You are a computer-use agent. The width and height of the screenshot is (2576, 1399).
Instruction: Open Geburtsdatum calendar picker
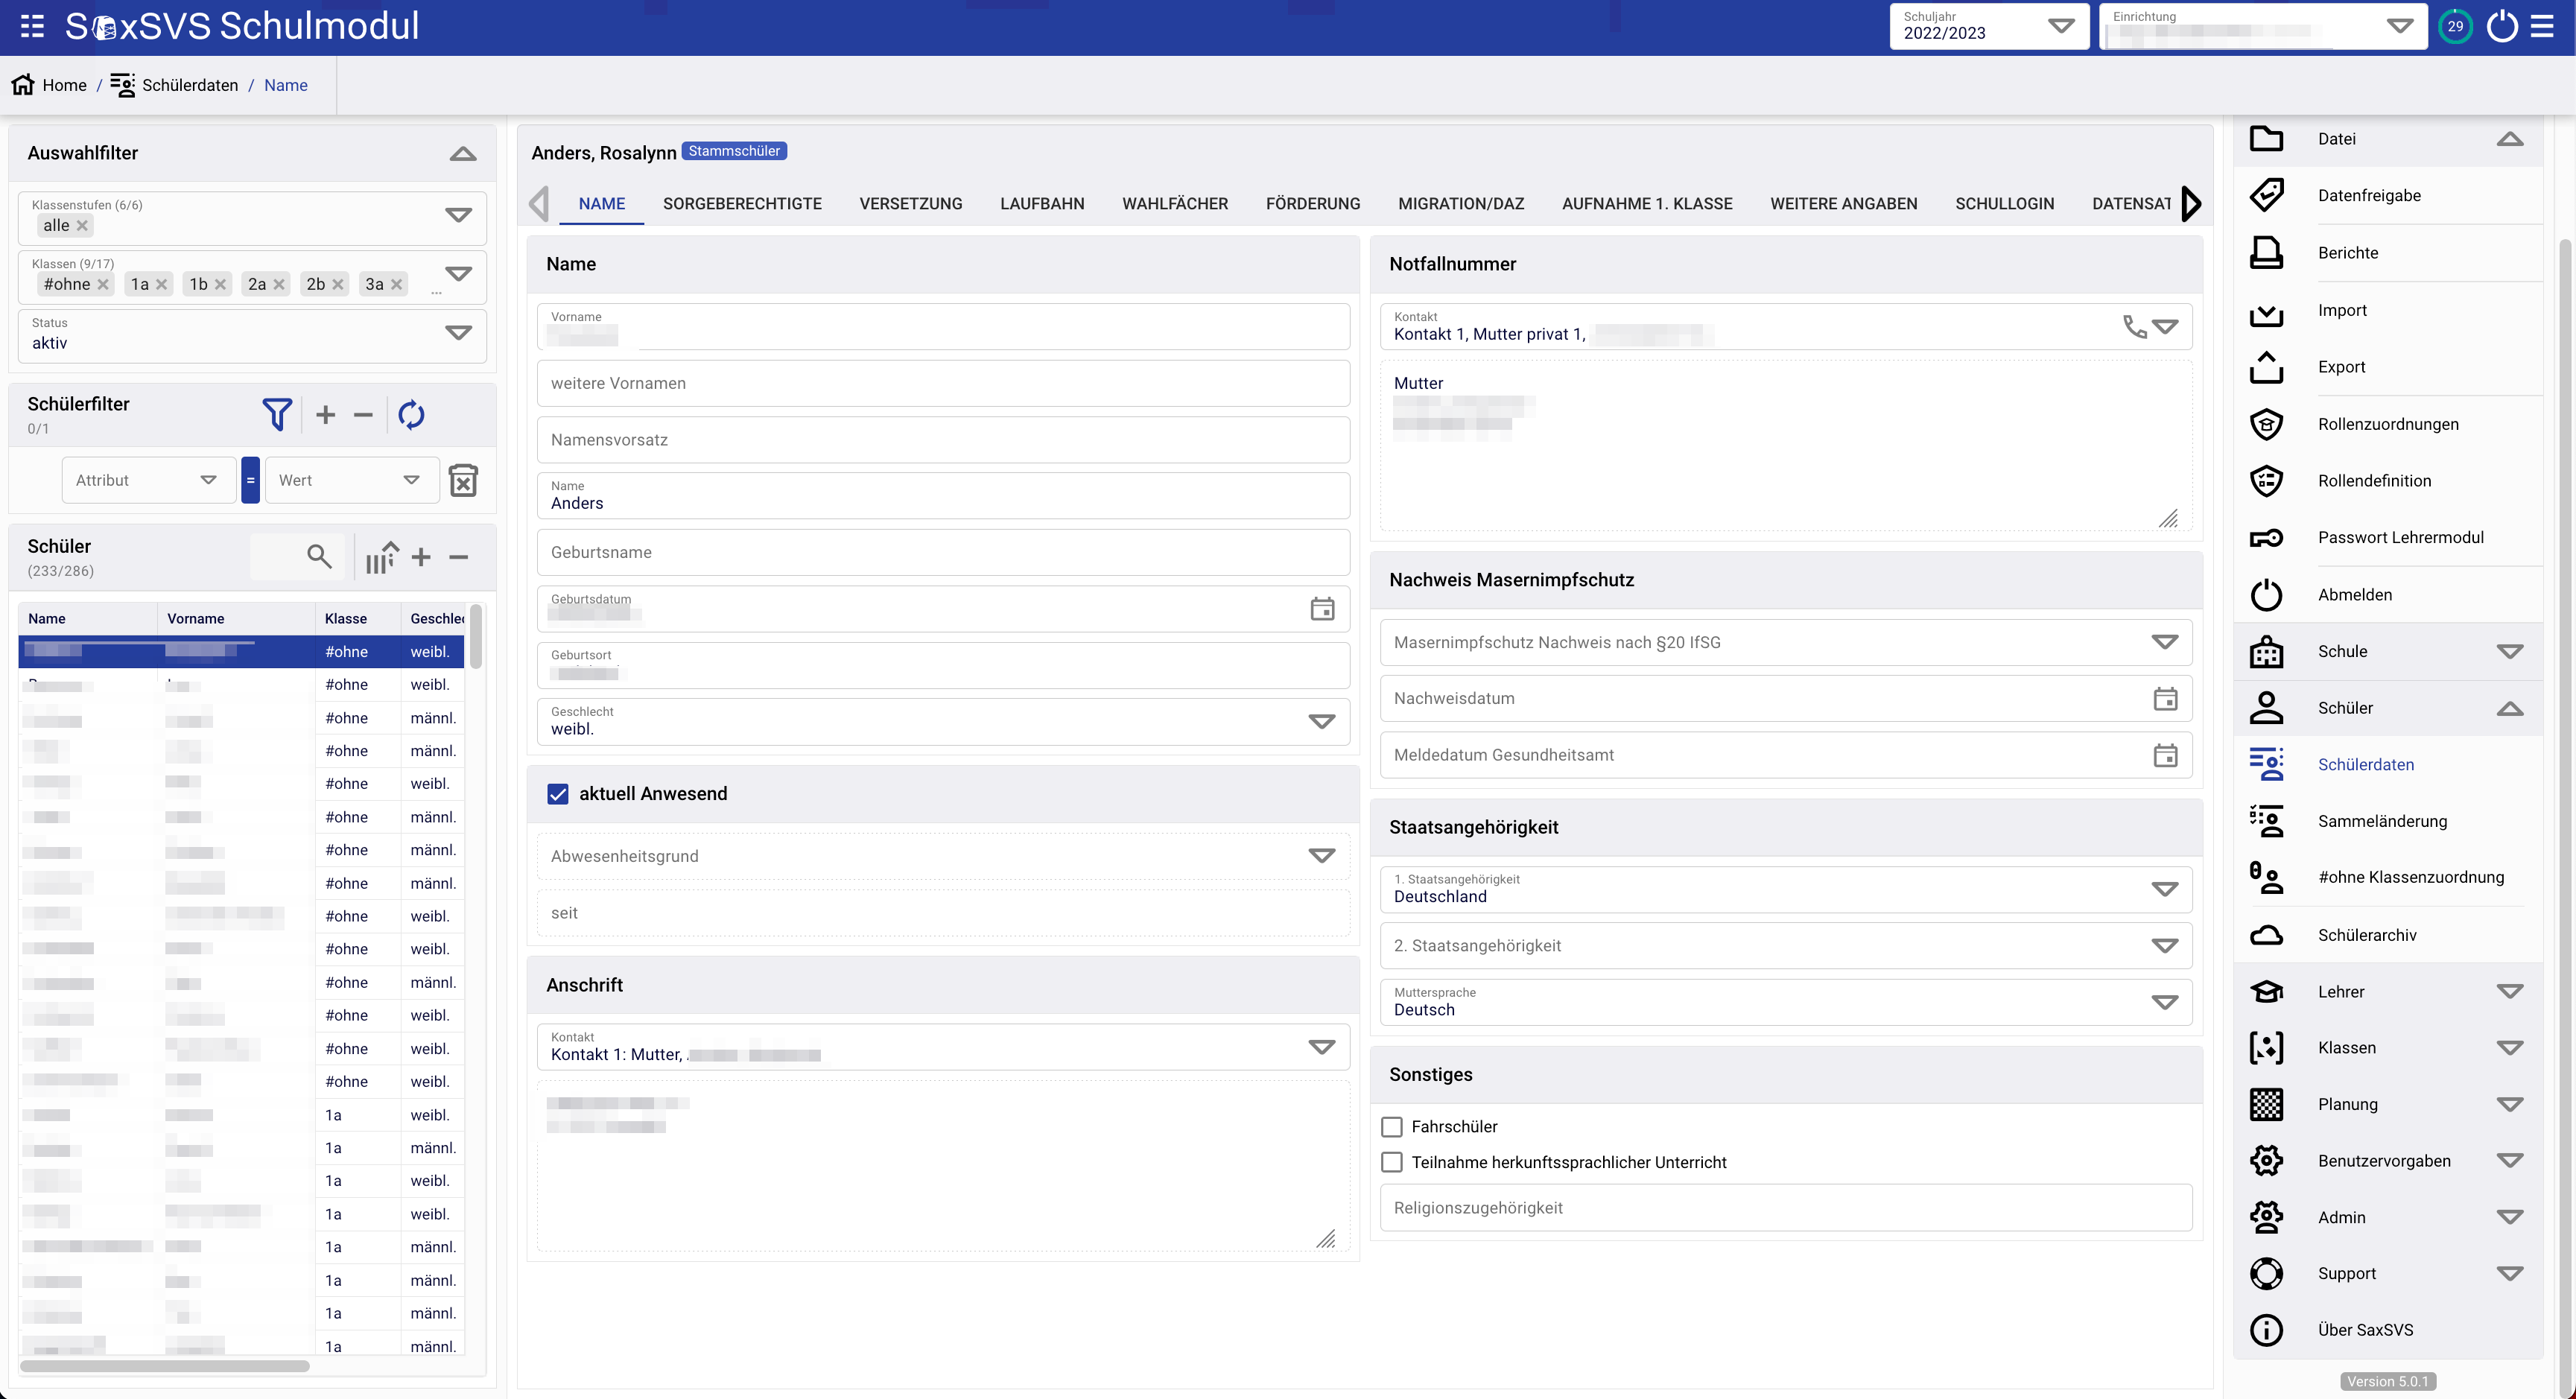click(1322, 608)
